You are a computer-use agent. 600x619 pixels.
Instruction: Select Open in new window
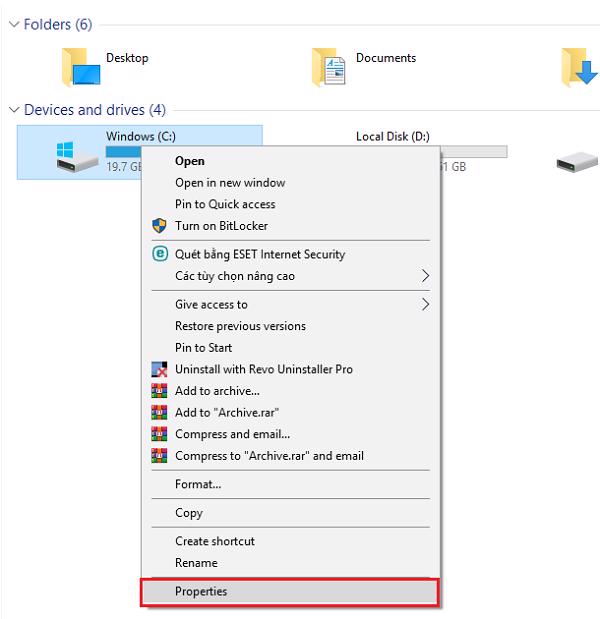(230, 183)
